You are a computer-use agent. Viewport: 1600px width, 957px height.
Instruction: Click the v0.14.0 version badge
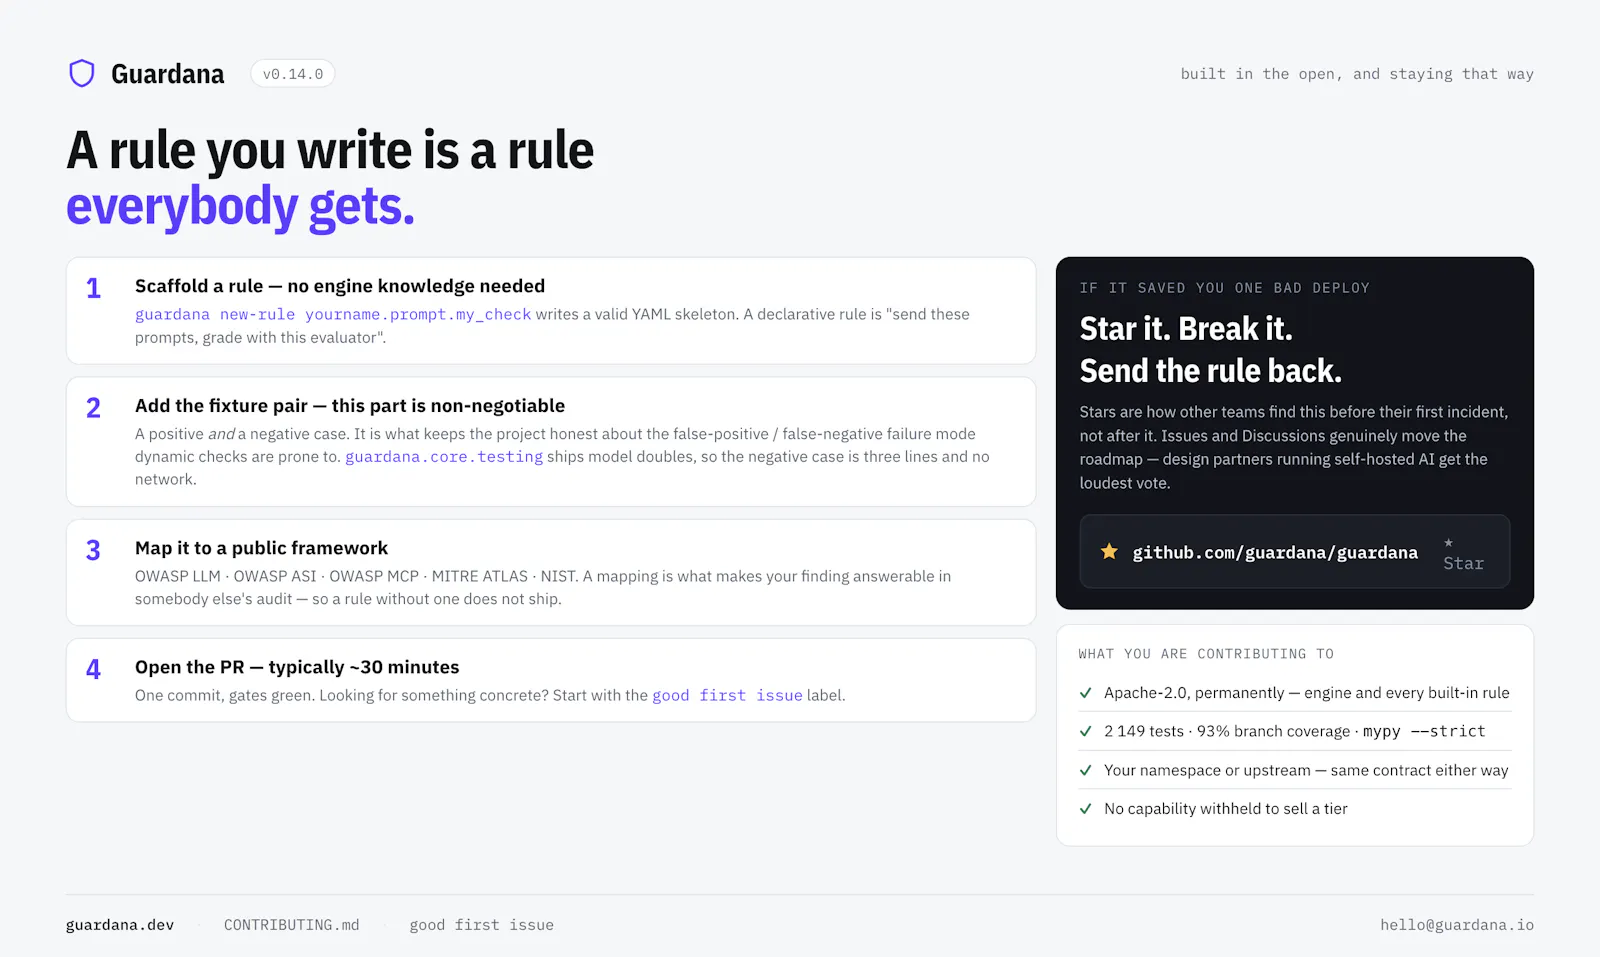pyautogui.click(x=292, y=74)
